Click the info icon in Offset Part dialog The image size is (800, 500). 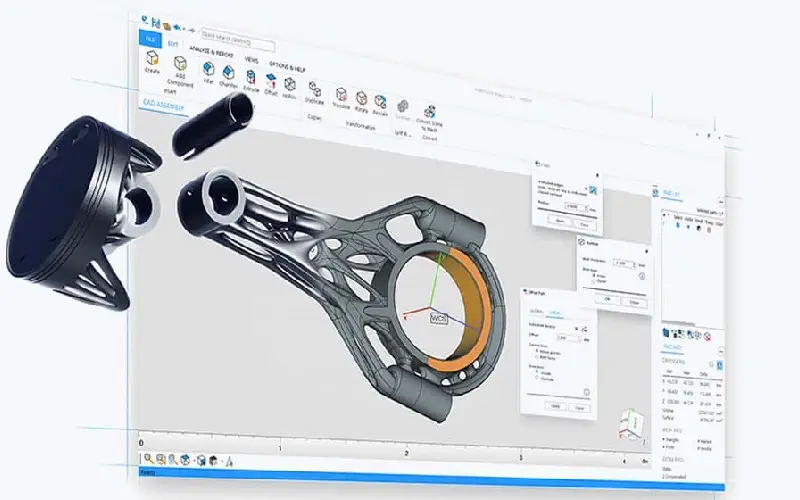(x=587, y=392)
